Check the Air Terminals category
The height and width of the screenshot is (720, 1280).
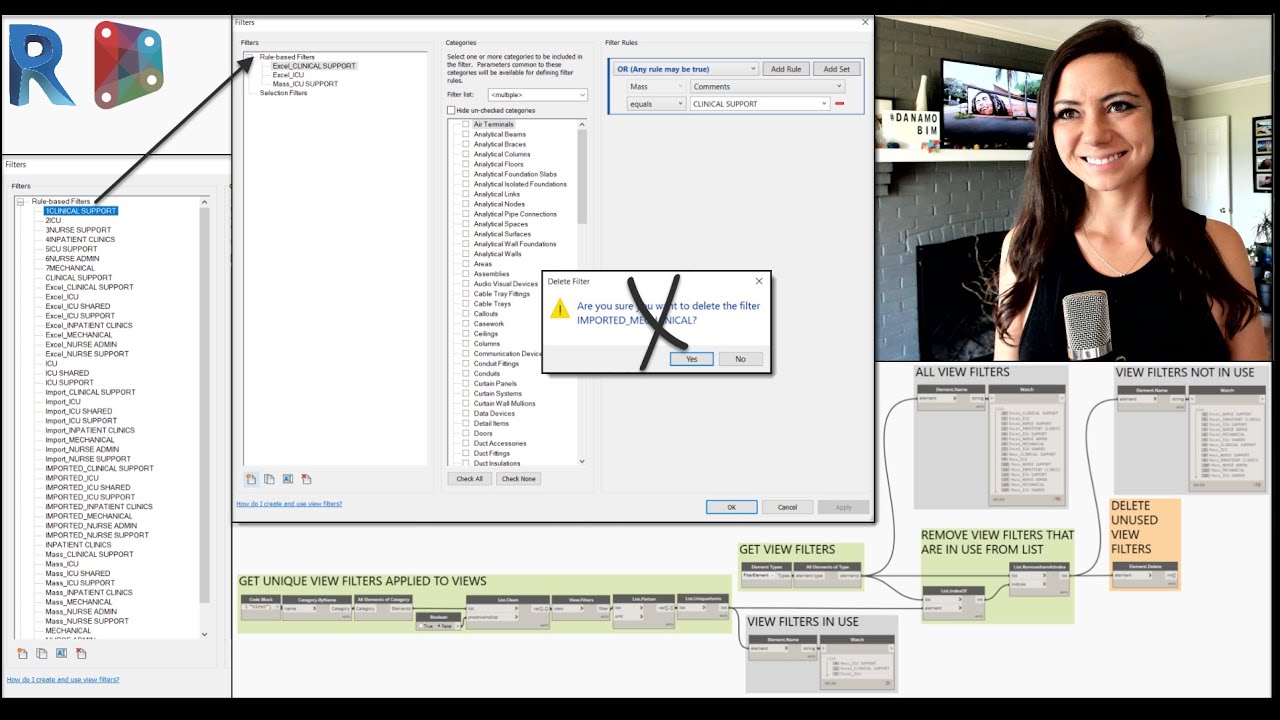[x=465, y=124]
